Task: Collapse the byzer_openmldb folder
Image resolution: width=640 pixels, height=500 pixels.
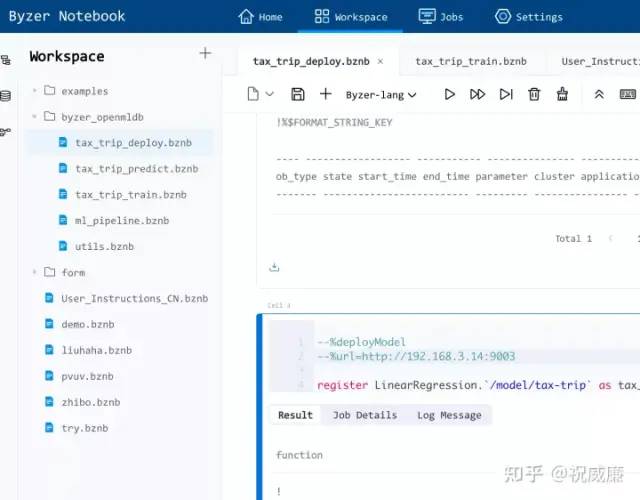Action: coord(35,117)
